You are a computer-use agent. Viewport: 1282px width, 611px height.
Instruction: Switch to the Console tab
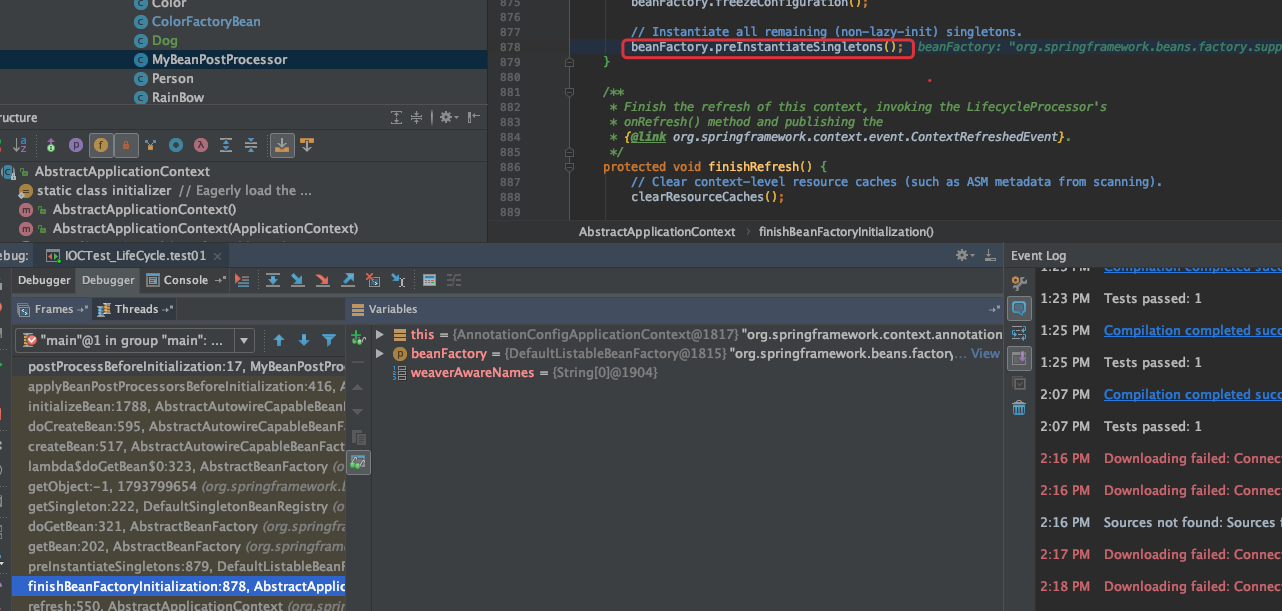tap(187, 280)
